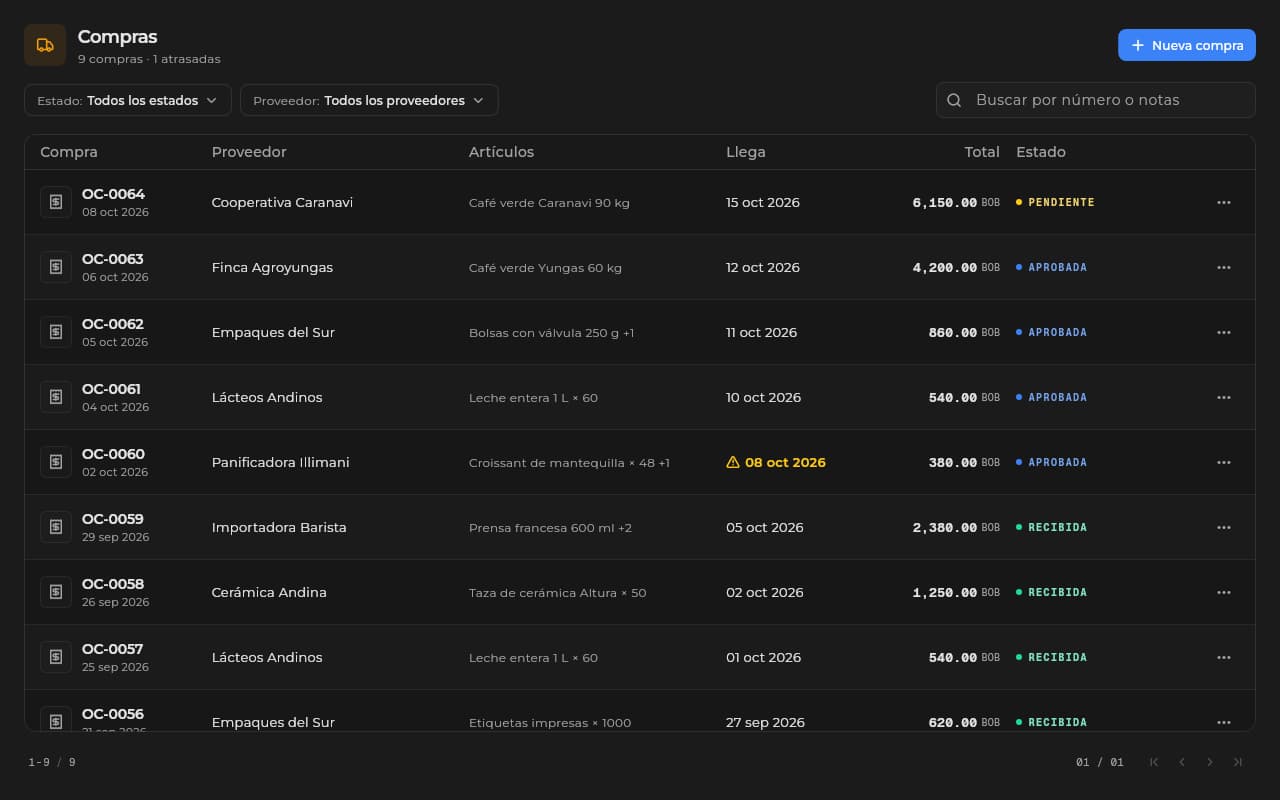This screenshot has width=1280, height=800.
Task: Open row actions menu for OC-0062
Action: [1223, 332]
